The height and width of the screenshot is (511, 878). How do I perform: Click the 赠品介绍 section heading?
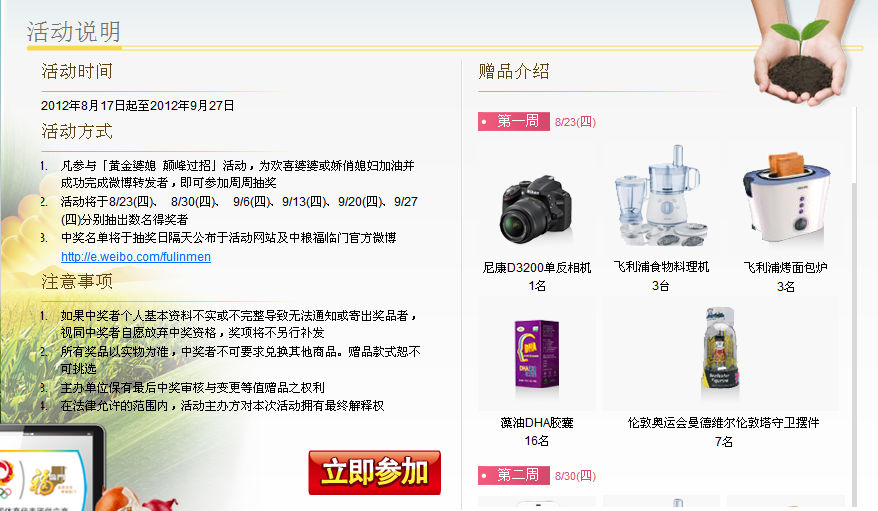coord(513,71)
